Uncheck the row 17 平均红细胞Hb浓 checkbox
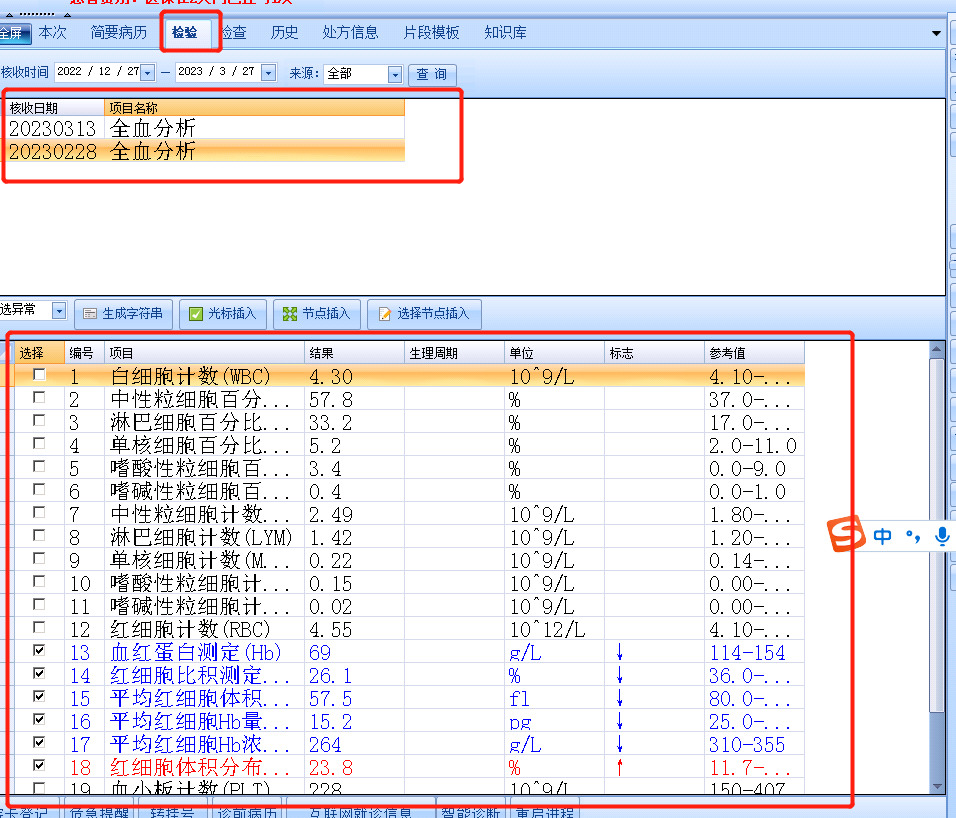 pos(39,742)
